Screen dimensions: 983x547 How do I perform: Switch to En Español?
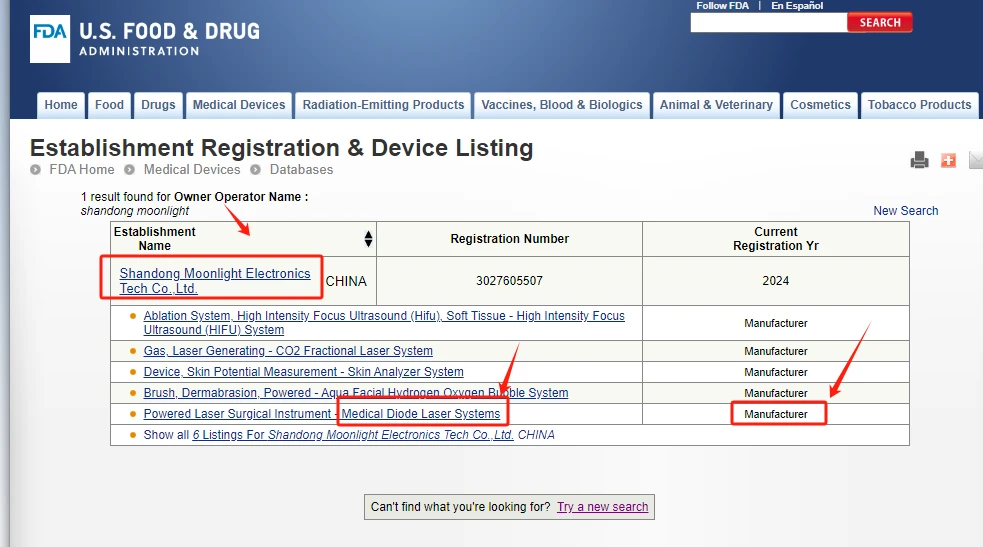click(x=797, y=6)
